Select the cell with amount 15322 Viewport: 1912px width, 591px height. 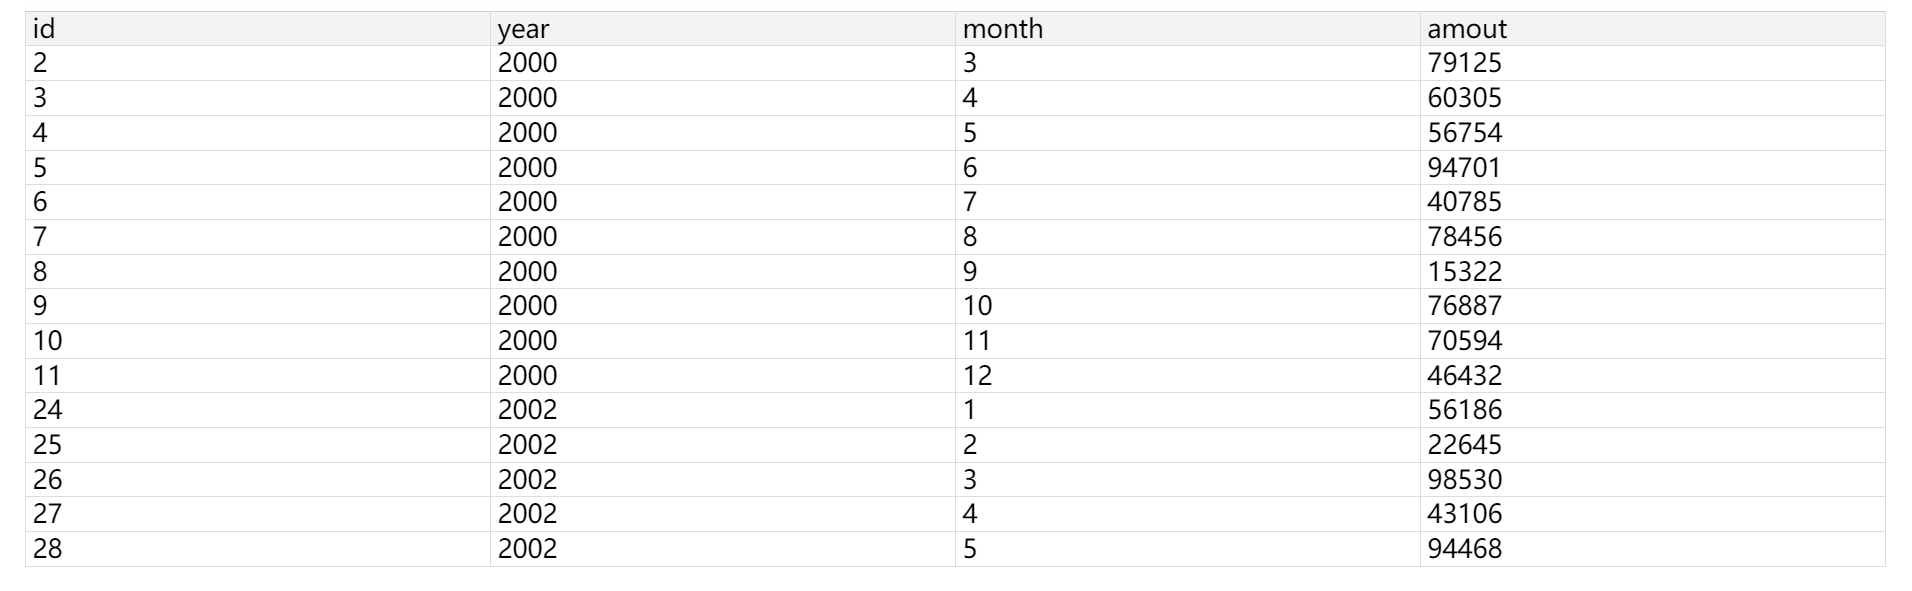tap(1464, 271)
